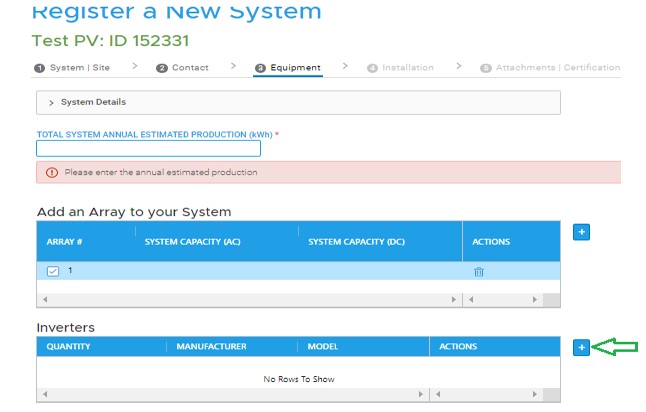Click the MODEL column header in Inverters

click(322, 347)
